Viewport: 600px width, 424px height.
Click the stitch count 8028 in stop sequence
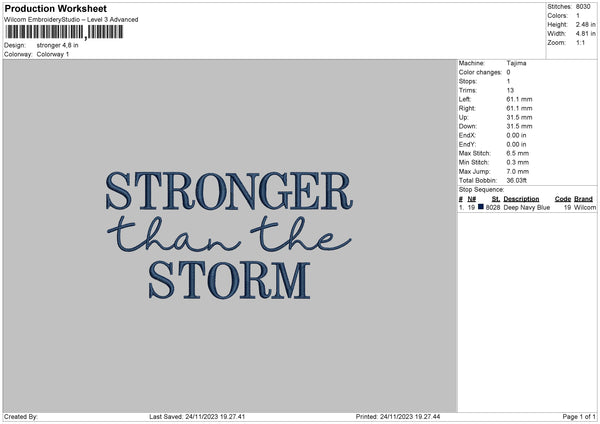(493, 207)
